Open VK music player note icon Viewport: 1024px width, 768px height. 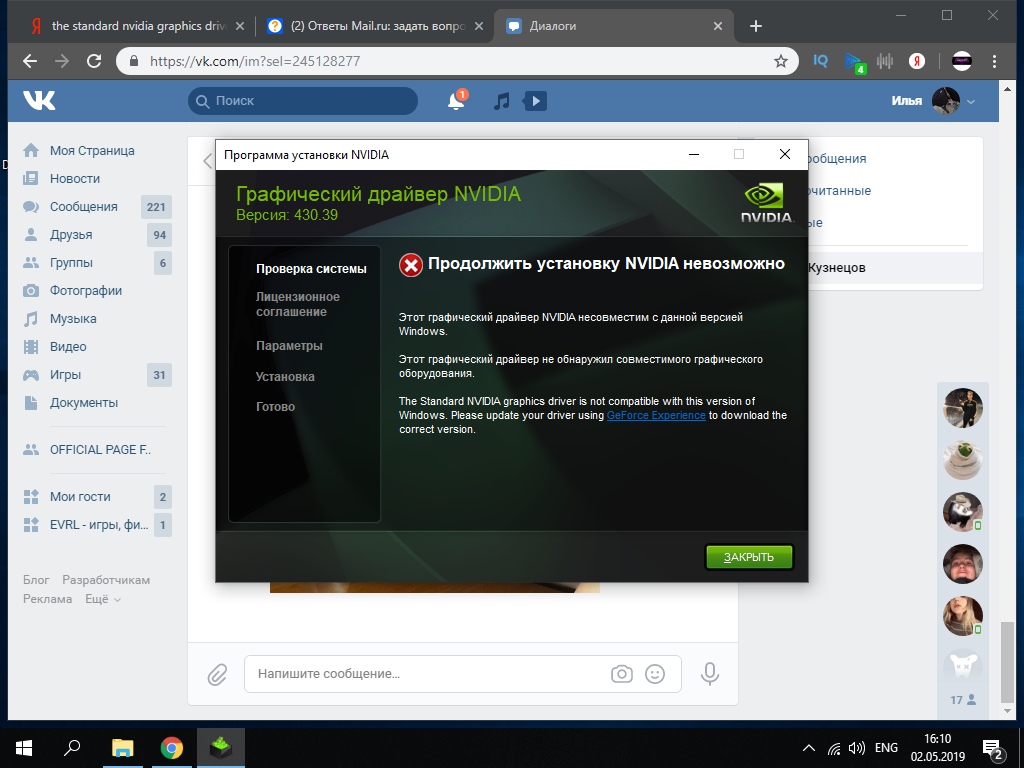pyautogui.click(x=502, y=101)
